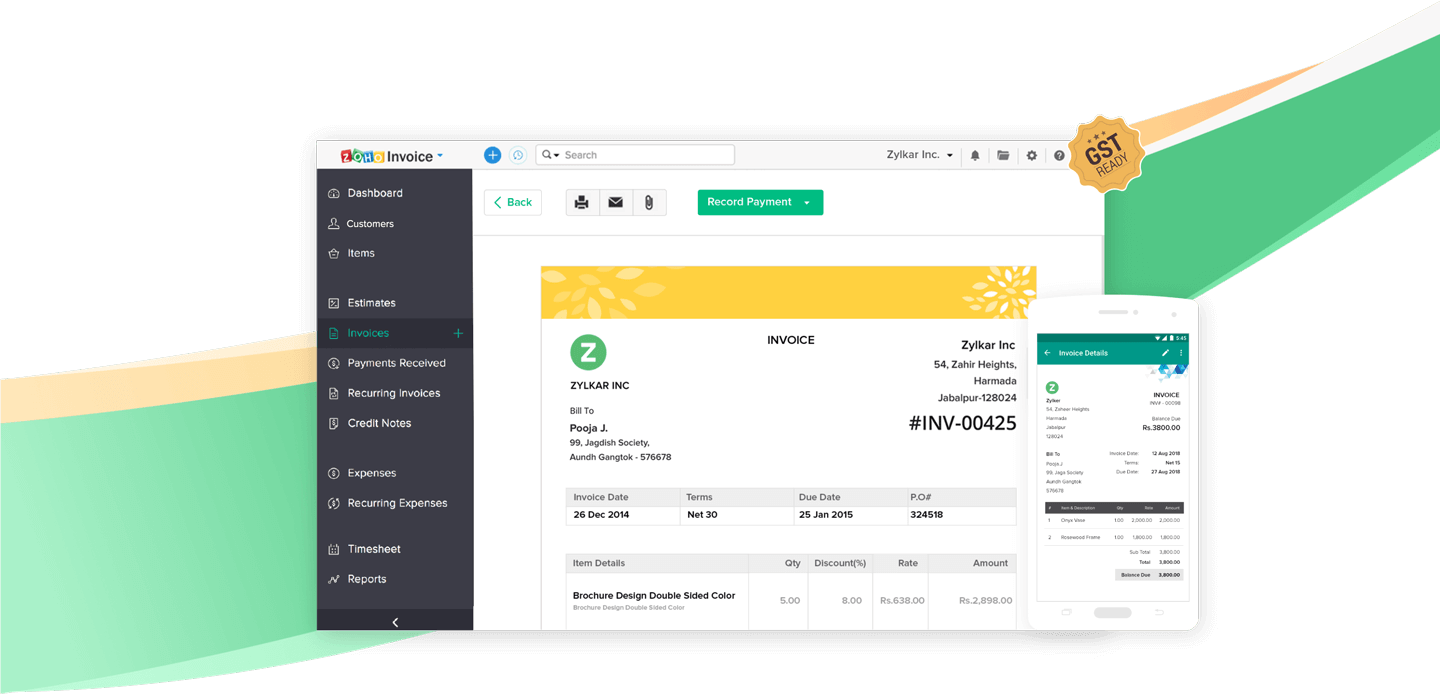The height and width of the screenshot is (694, 1440).
Task: Click the help question mark icon
Action: 1059,156
